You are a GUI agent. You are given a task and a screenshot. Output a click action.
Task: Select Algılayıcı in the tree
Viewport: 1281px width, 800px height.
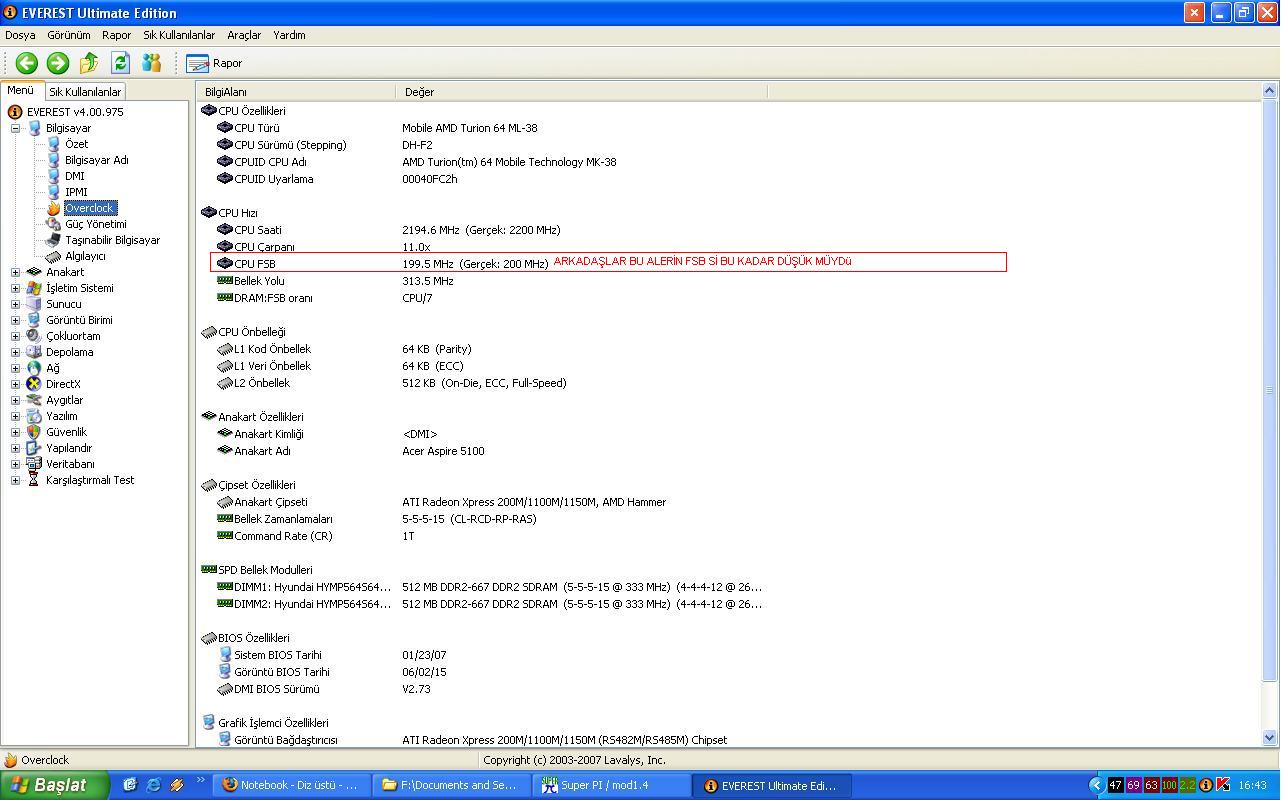click(85, 256)
